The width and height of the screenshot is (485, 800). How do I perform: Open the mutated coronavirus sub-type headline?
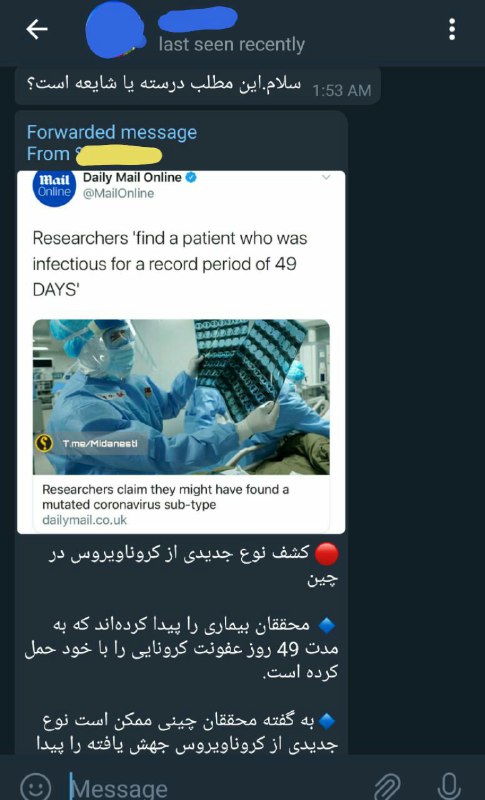[x=165, y=497]
